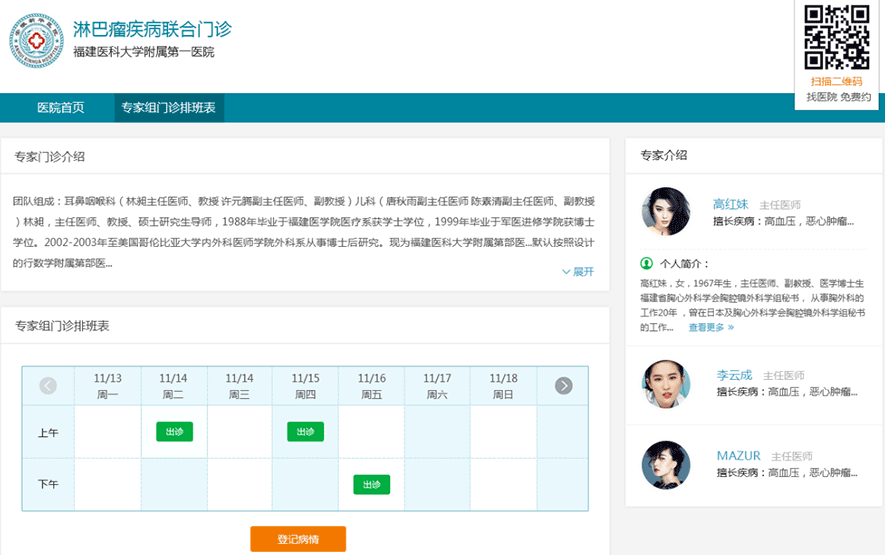Screen dimensions: 885x555
Task: Click the 11/13 周一 column header
Action: pos(107,386)
